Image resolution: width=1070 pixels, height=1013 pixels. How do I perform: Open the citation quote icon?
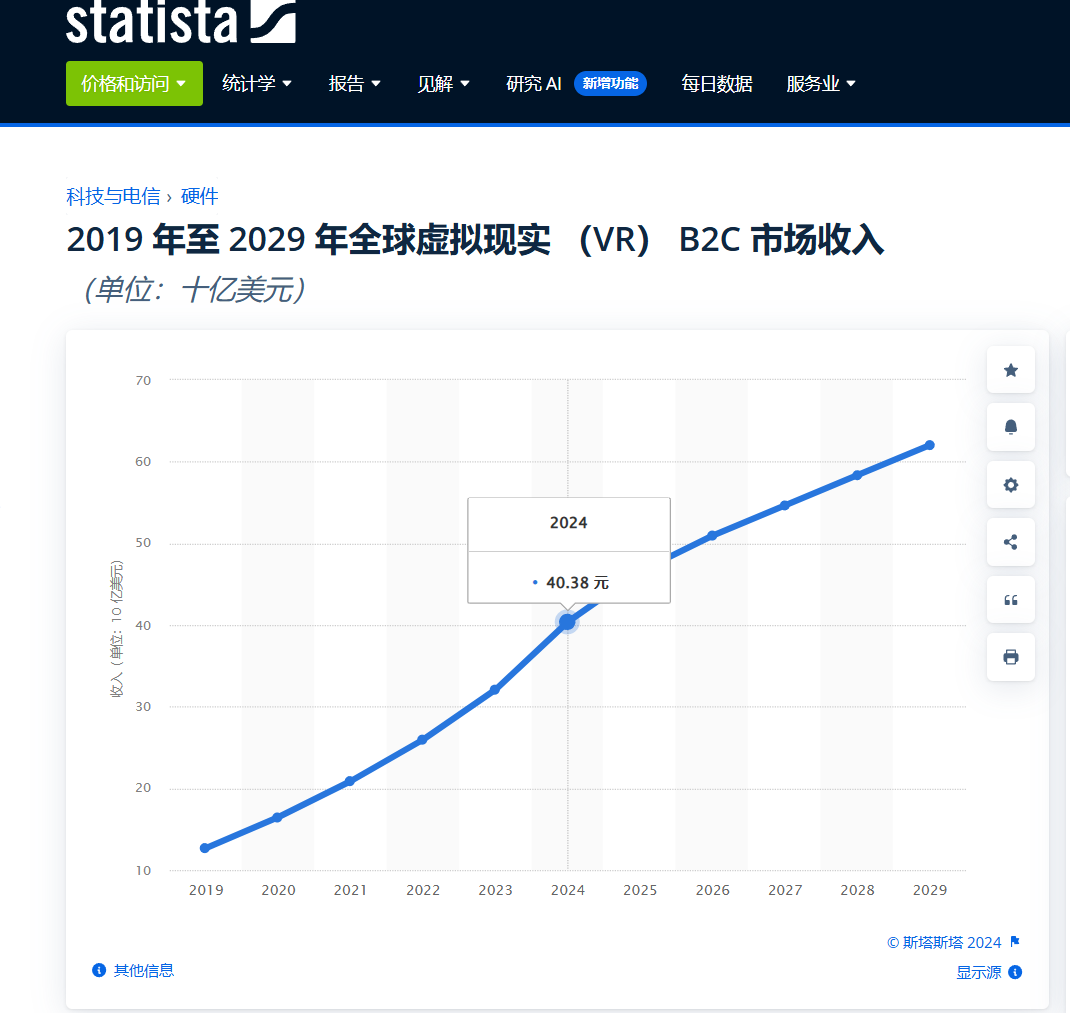[1010, 599]
